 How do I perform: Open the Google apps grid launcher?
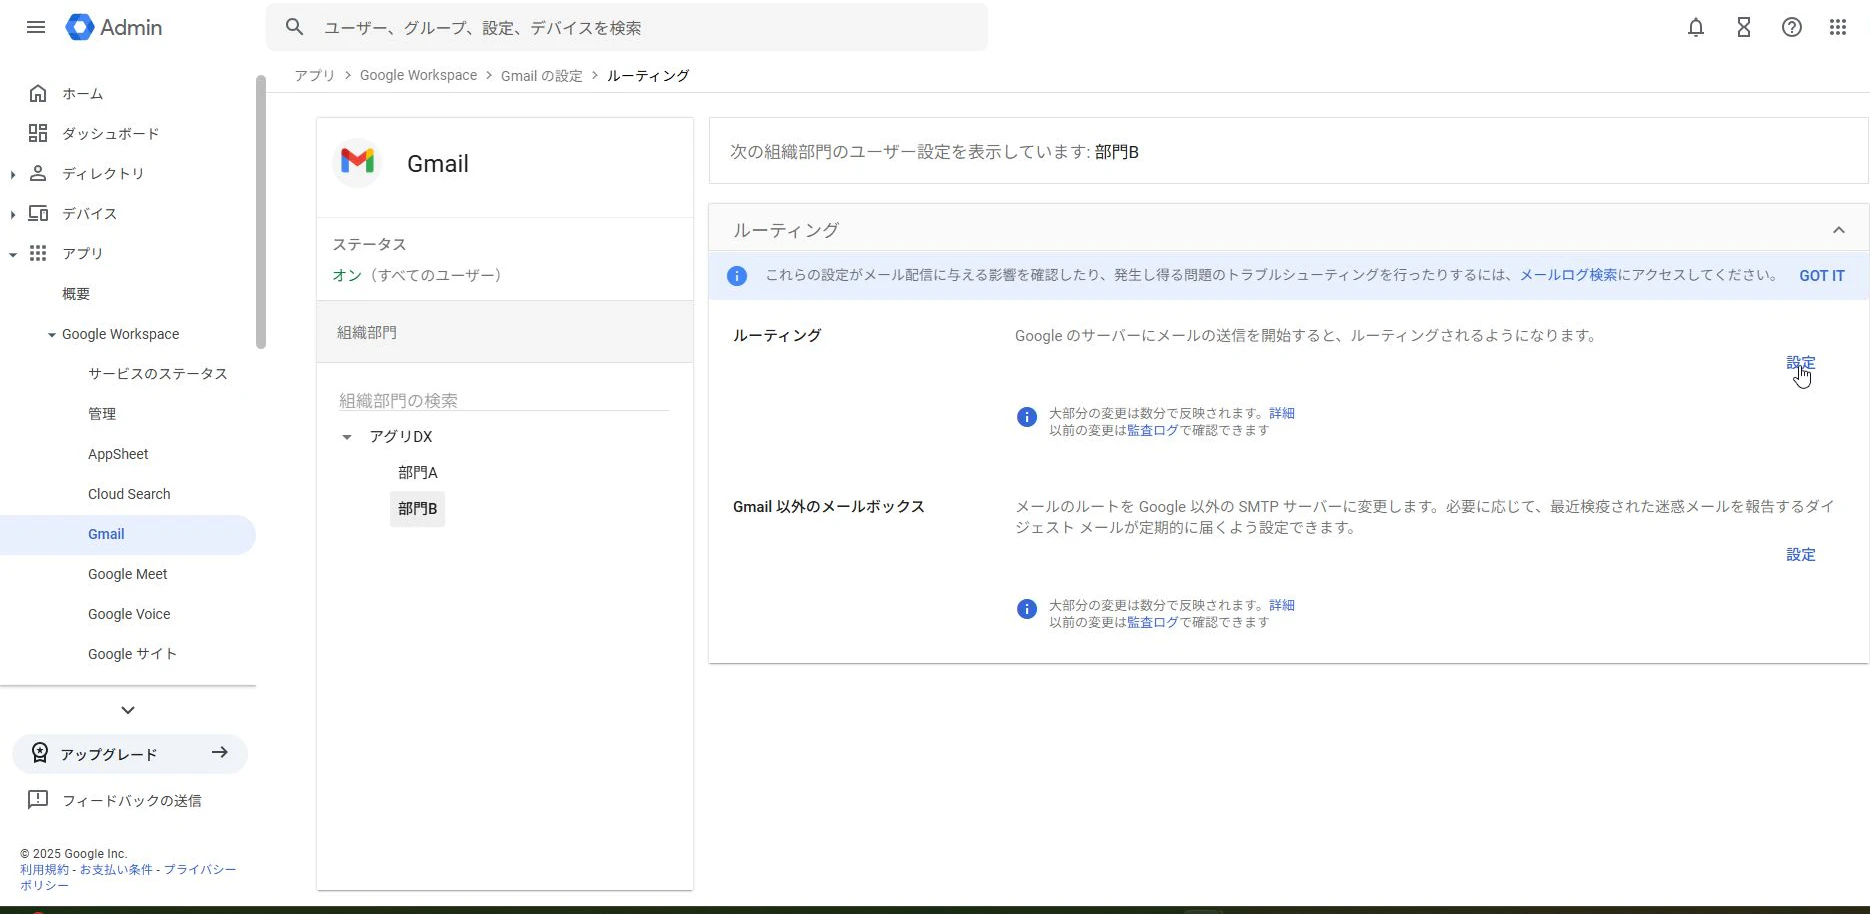coord(1838,28)
